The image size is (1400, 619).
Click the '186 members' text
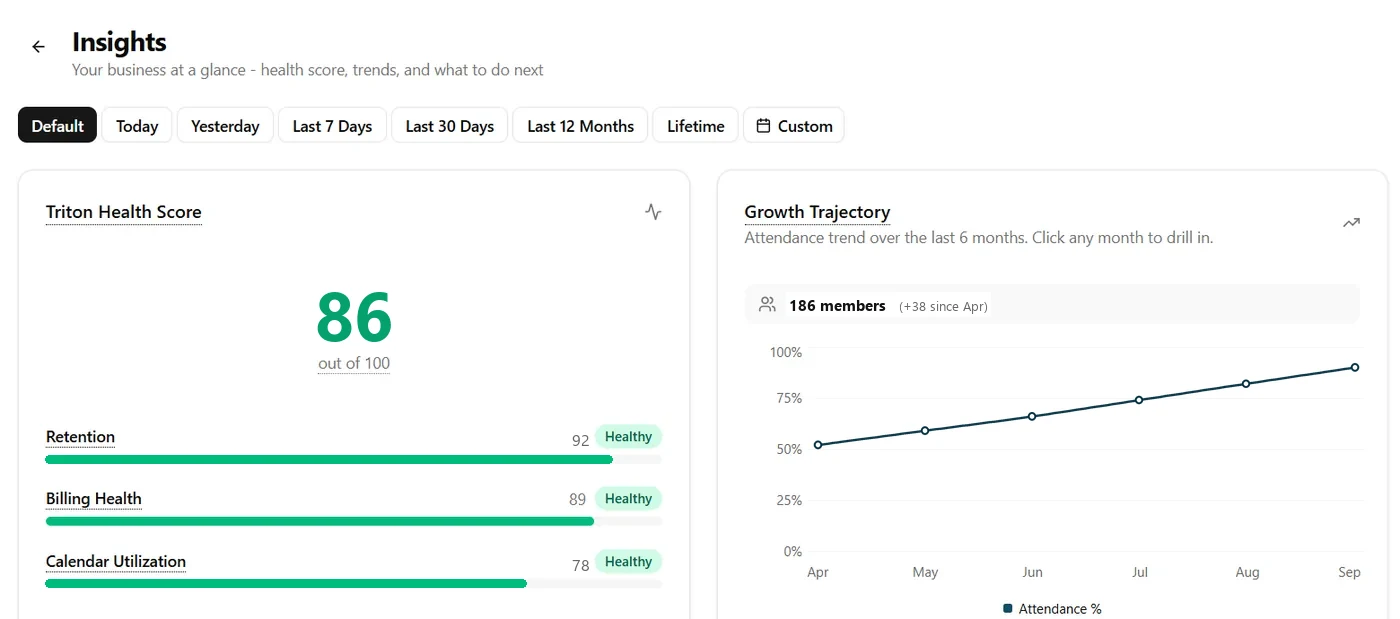click(x=837, y=306)
